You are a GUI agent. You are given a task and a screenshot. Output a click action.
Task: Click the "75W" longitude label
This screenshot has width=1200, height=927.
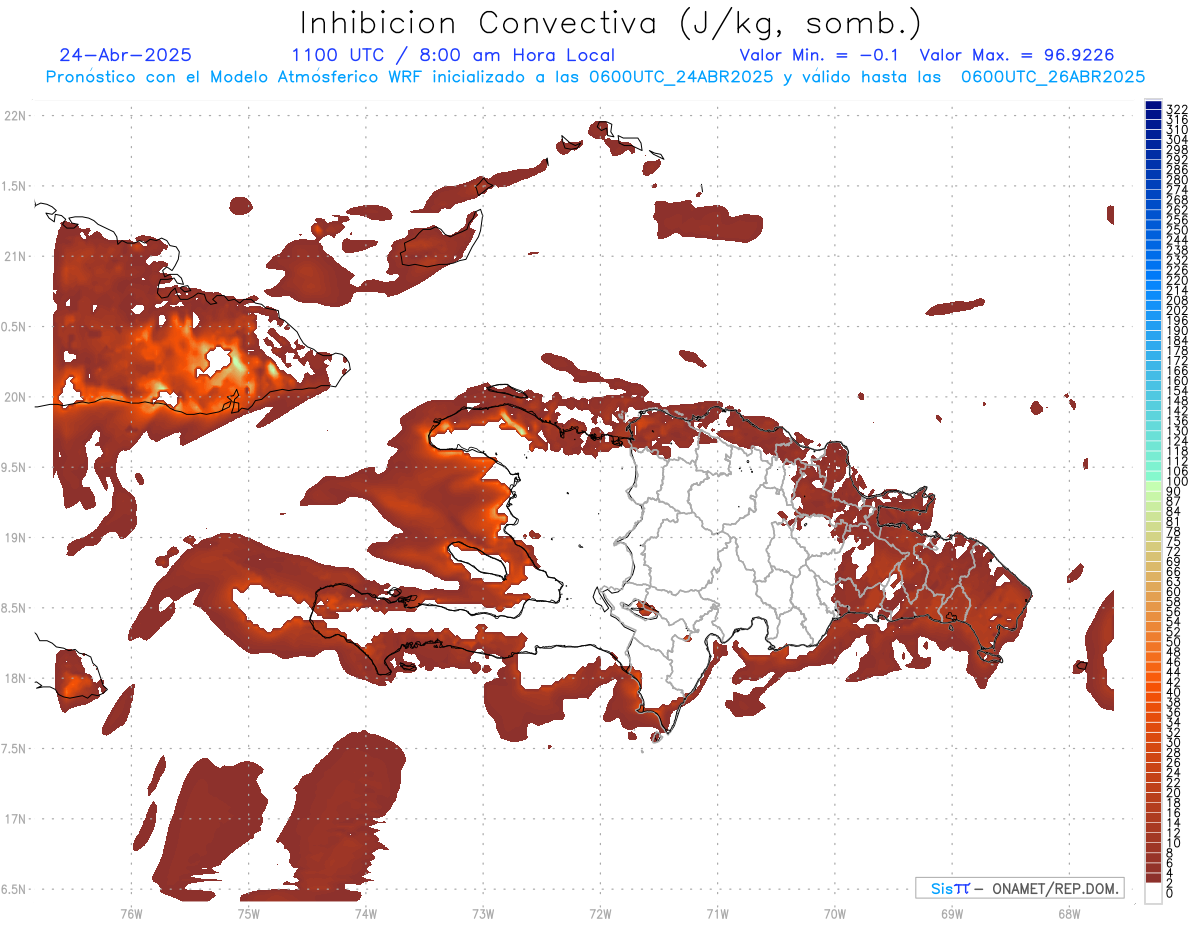pos(248,914)
